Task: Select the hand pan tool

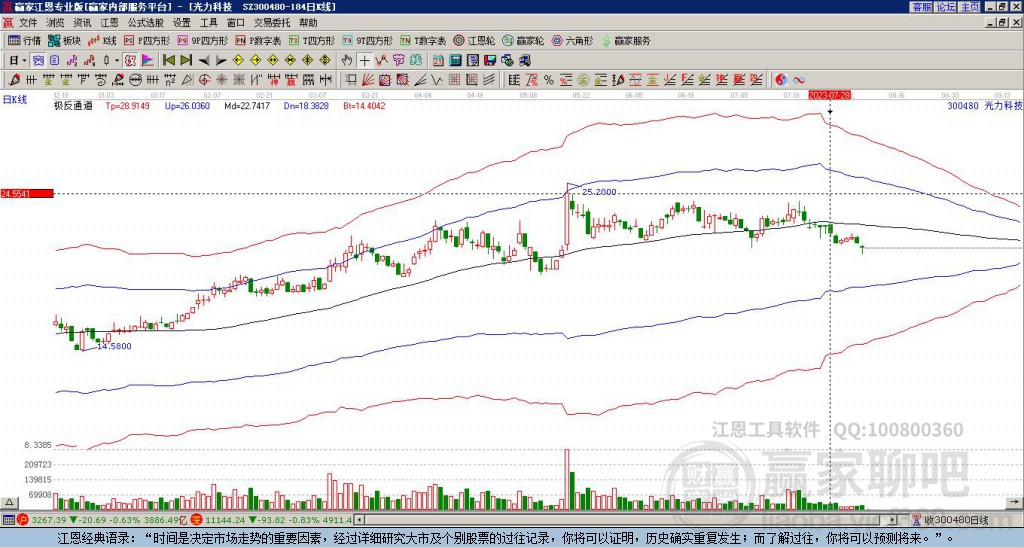Action: [x=347, y=61]
